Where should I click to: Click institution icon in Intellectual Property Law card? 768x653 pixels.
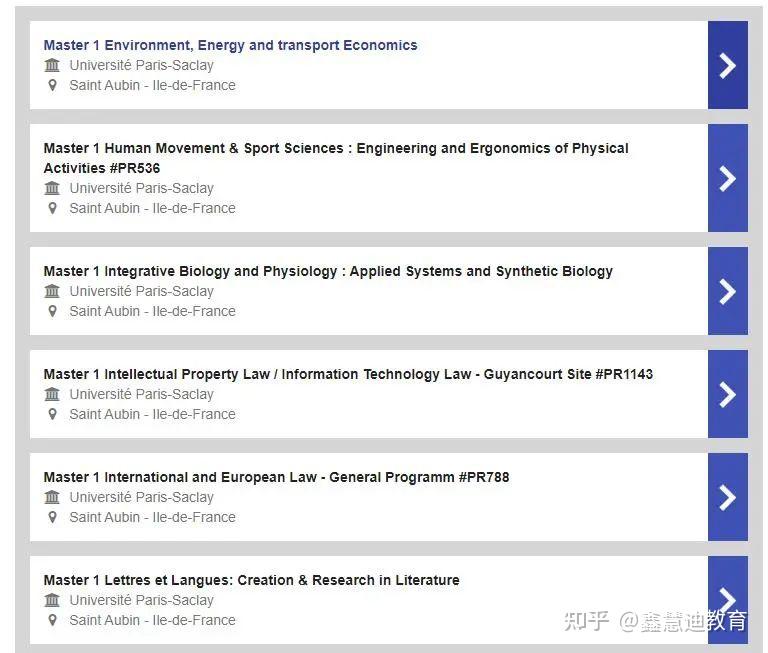coord(52,394)
